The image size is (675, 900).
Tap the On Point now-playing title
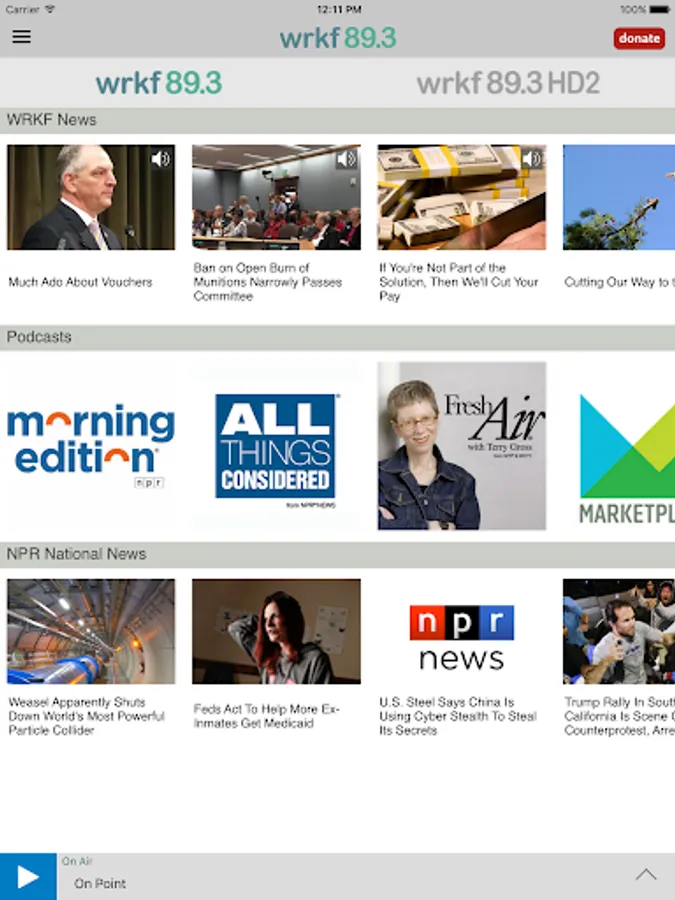click(x=100, y=883)
